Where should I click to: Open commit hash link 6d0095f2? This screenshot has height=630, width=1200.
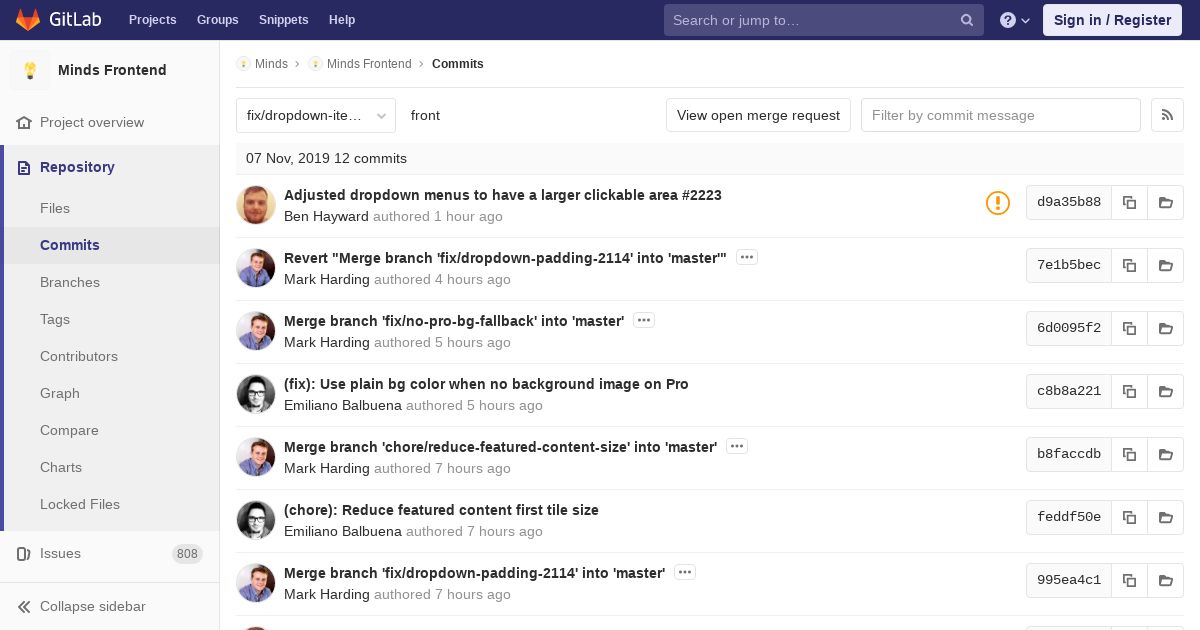coord(1068,328)
